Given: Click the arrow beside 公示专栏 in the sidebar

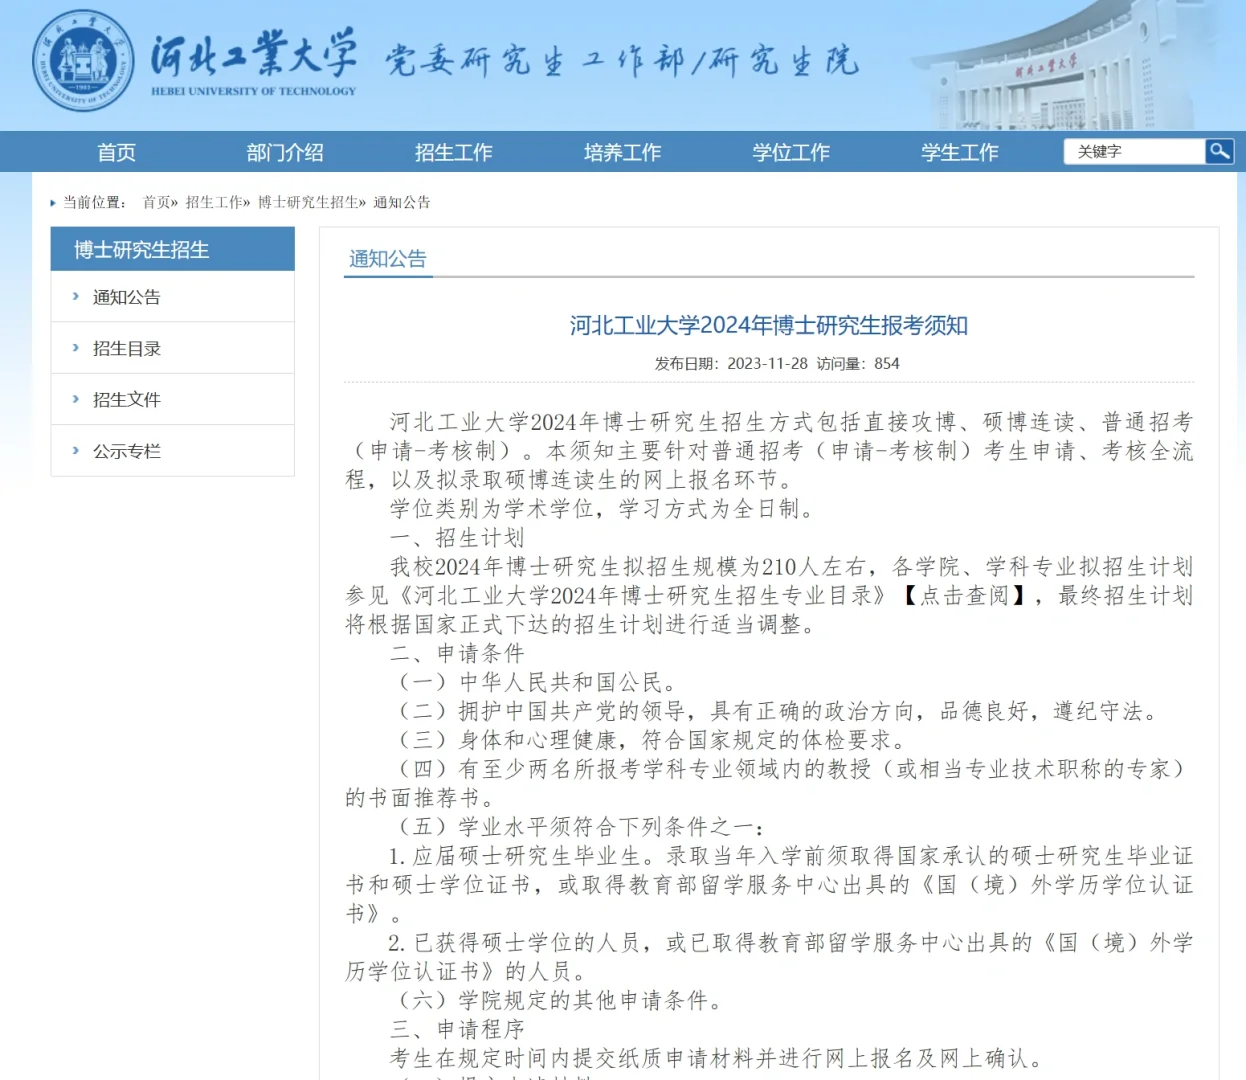Looking at the screenshot, I should 76,451.
